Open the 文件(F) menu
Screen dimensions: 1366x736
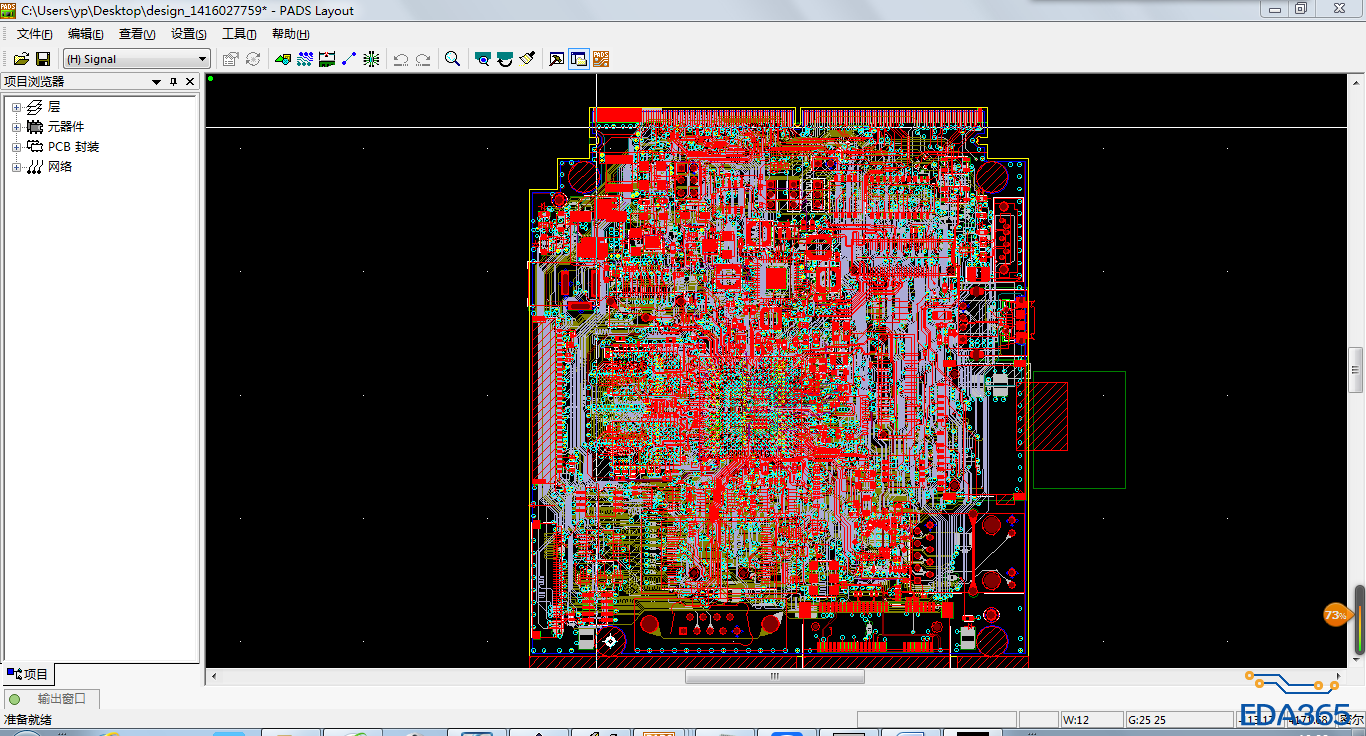[x=34, y=34]
